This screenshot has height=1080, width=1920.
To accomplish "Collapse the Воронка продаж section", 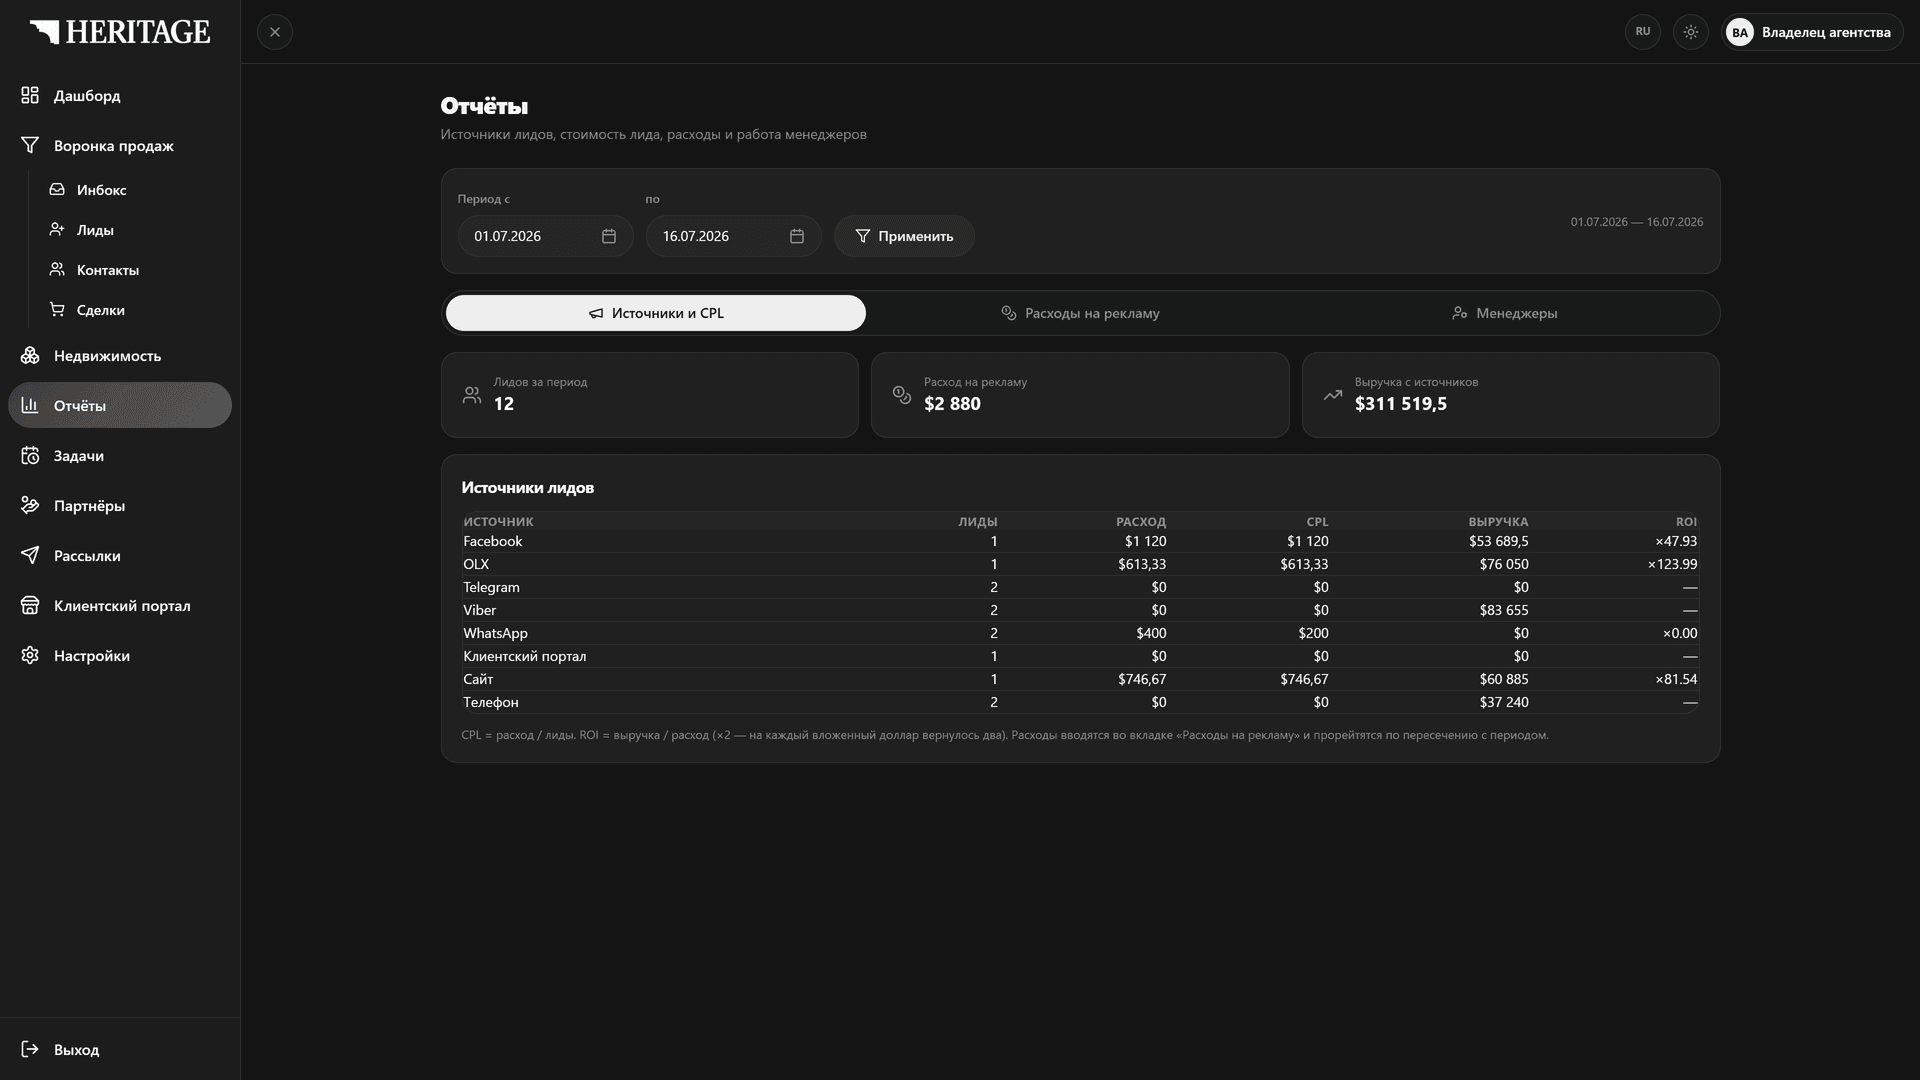I will click(120, 145).
